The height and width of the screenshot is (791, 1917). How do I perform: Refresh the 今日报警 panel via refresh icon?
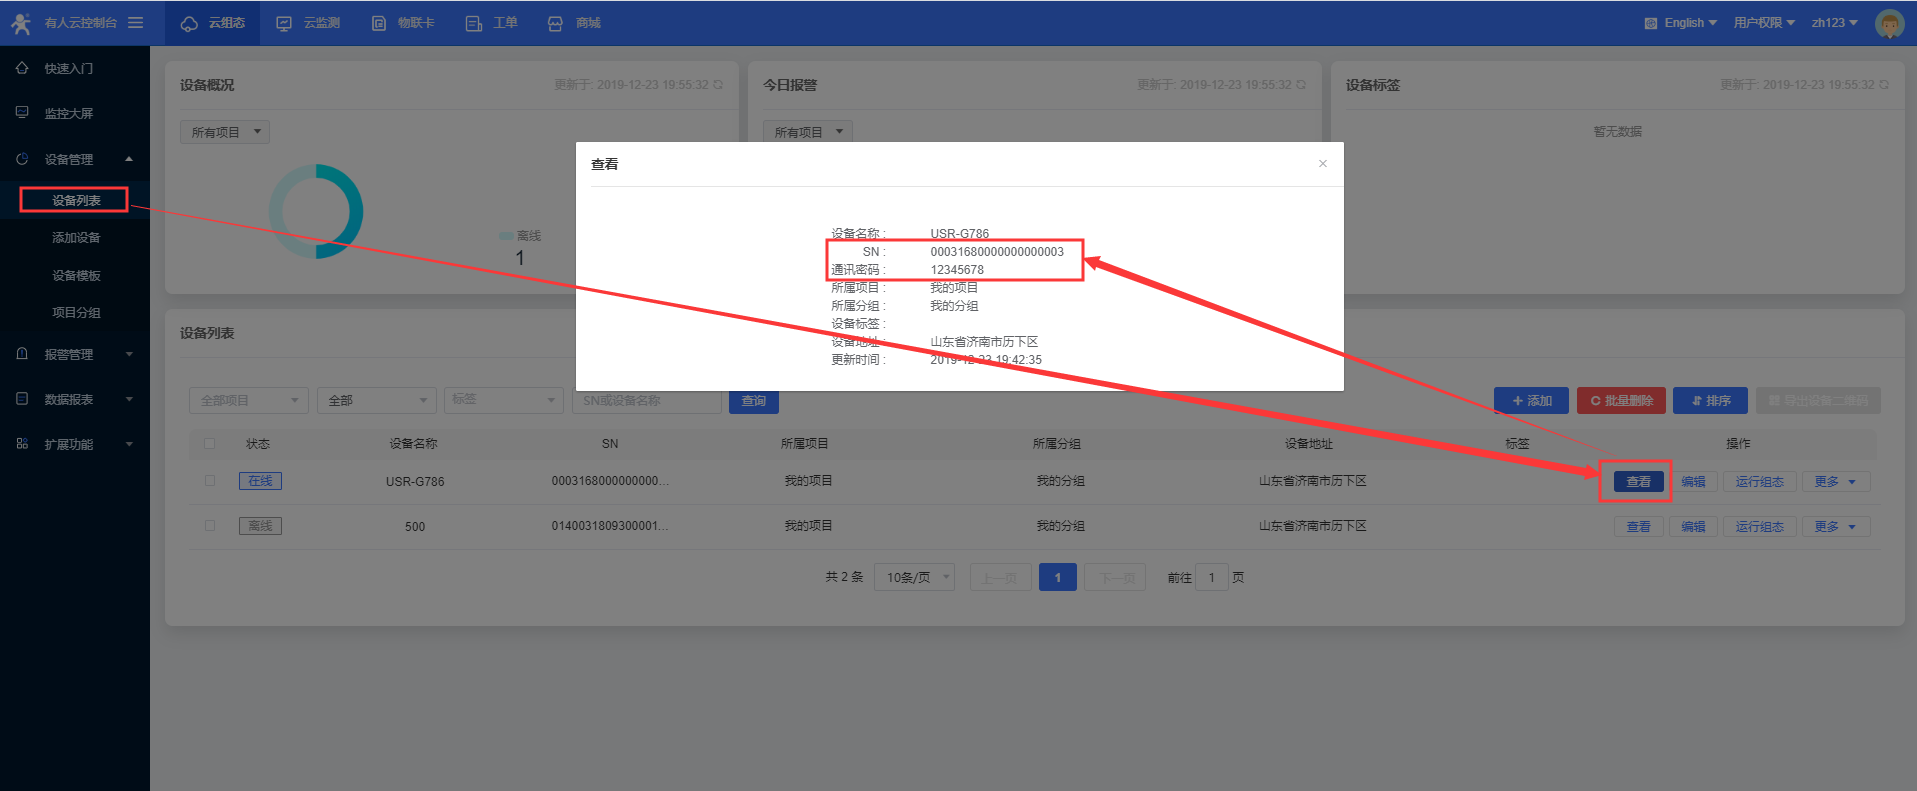1301,85
